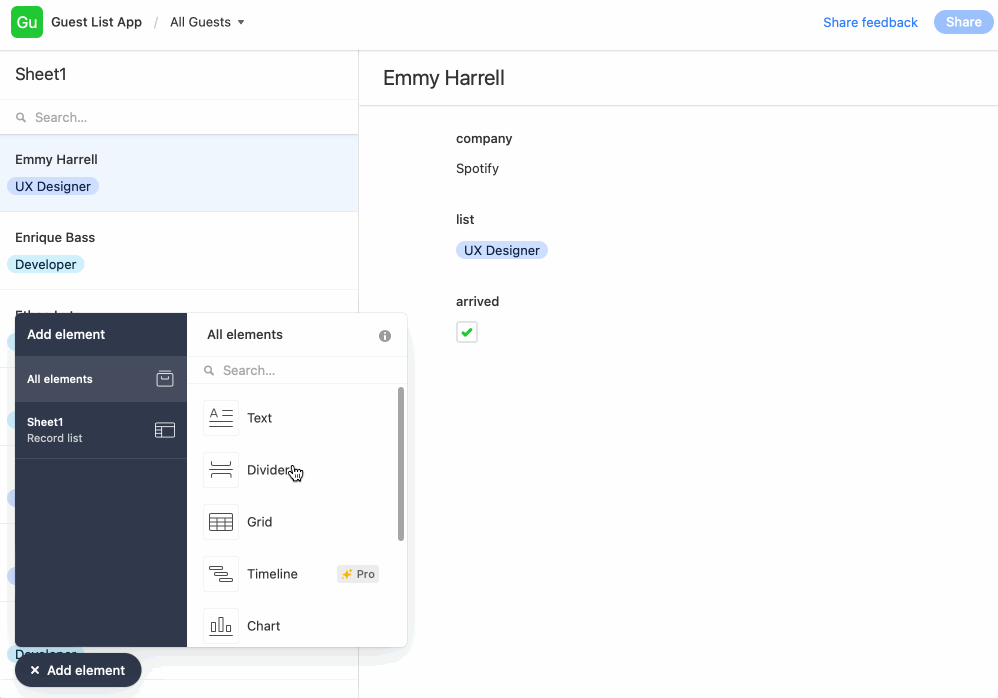This screenshot has height=698, width=998.
Task: Select the Text element icon
Action: (221, 417)
